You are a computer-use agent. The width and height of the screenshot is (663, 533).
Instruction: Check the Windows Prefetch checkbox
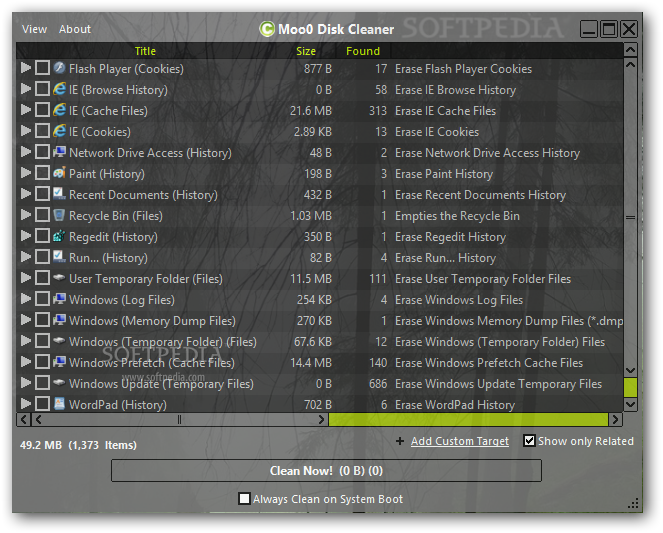point(42,362)
